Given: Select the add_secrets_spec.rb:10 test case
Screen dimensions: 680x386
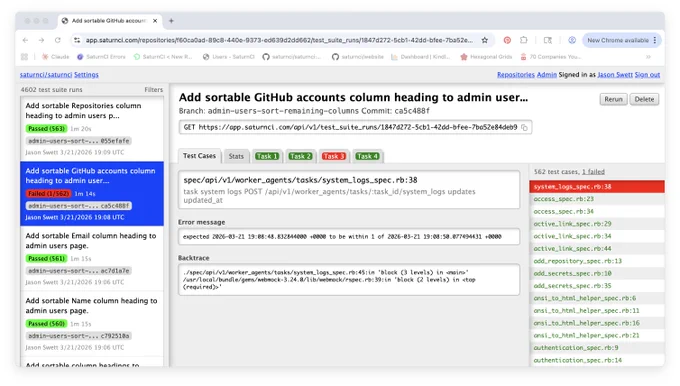Looking at the screenshot, I should 597,273.
